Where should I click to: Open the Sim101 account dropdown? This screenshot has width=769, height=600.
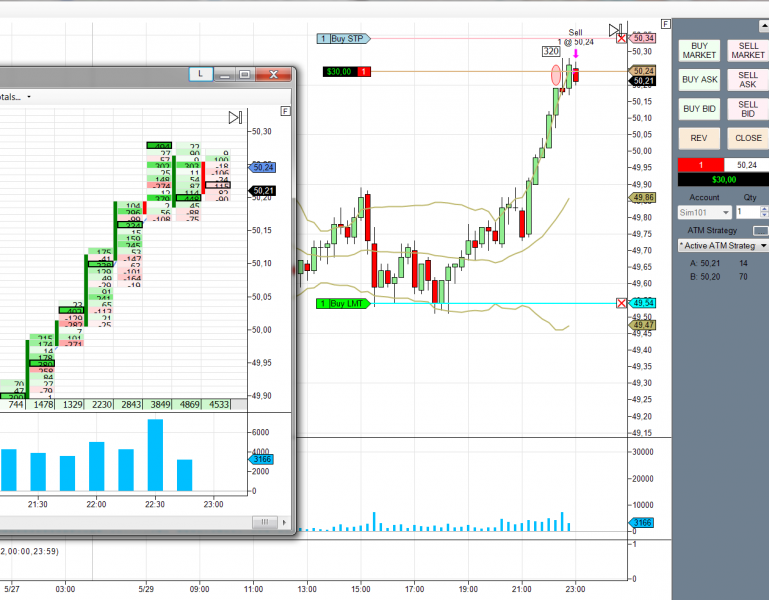click(x=704, y=212)
